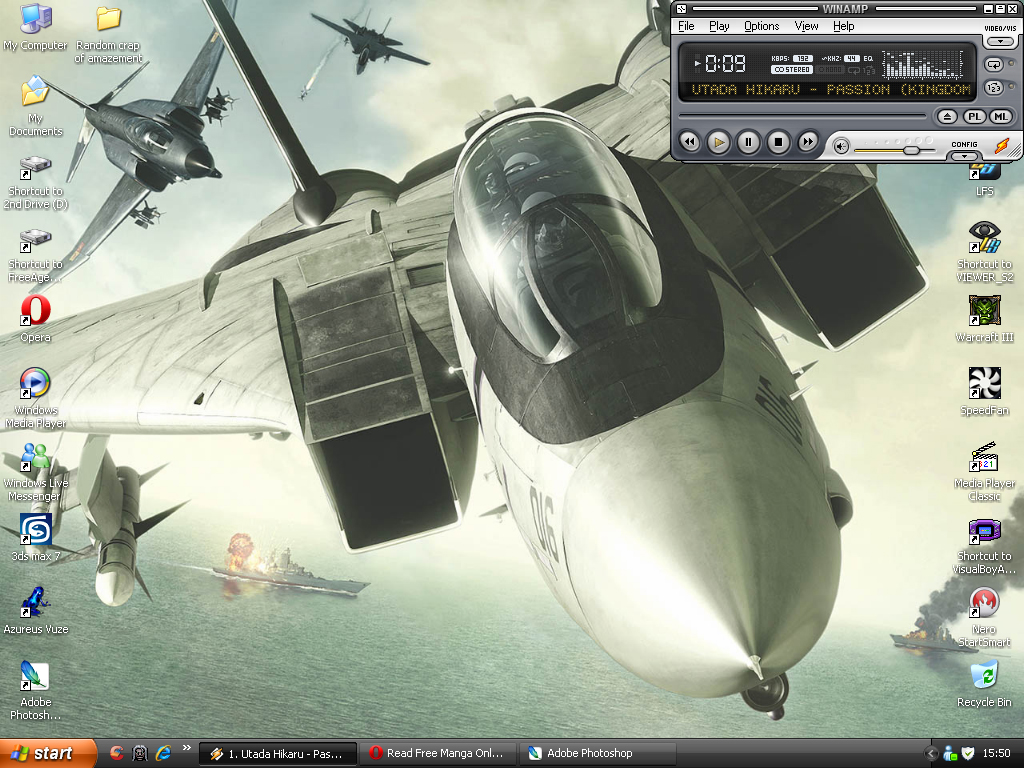Select the Recycle Bin desktop icon
This screenshot has width=1024, height=768.
pyautogui.click(x=984, y=684)
